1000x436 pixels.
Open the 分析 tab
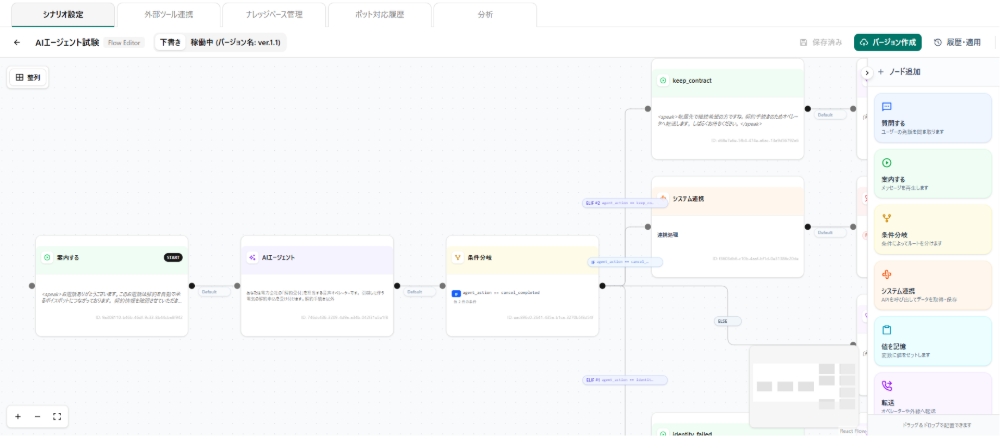(485, 15)
